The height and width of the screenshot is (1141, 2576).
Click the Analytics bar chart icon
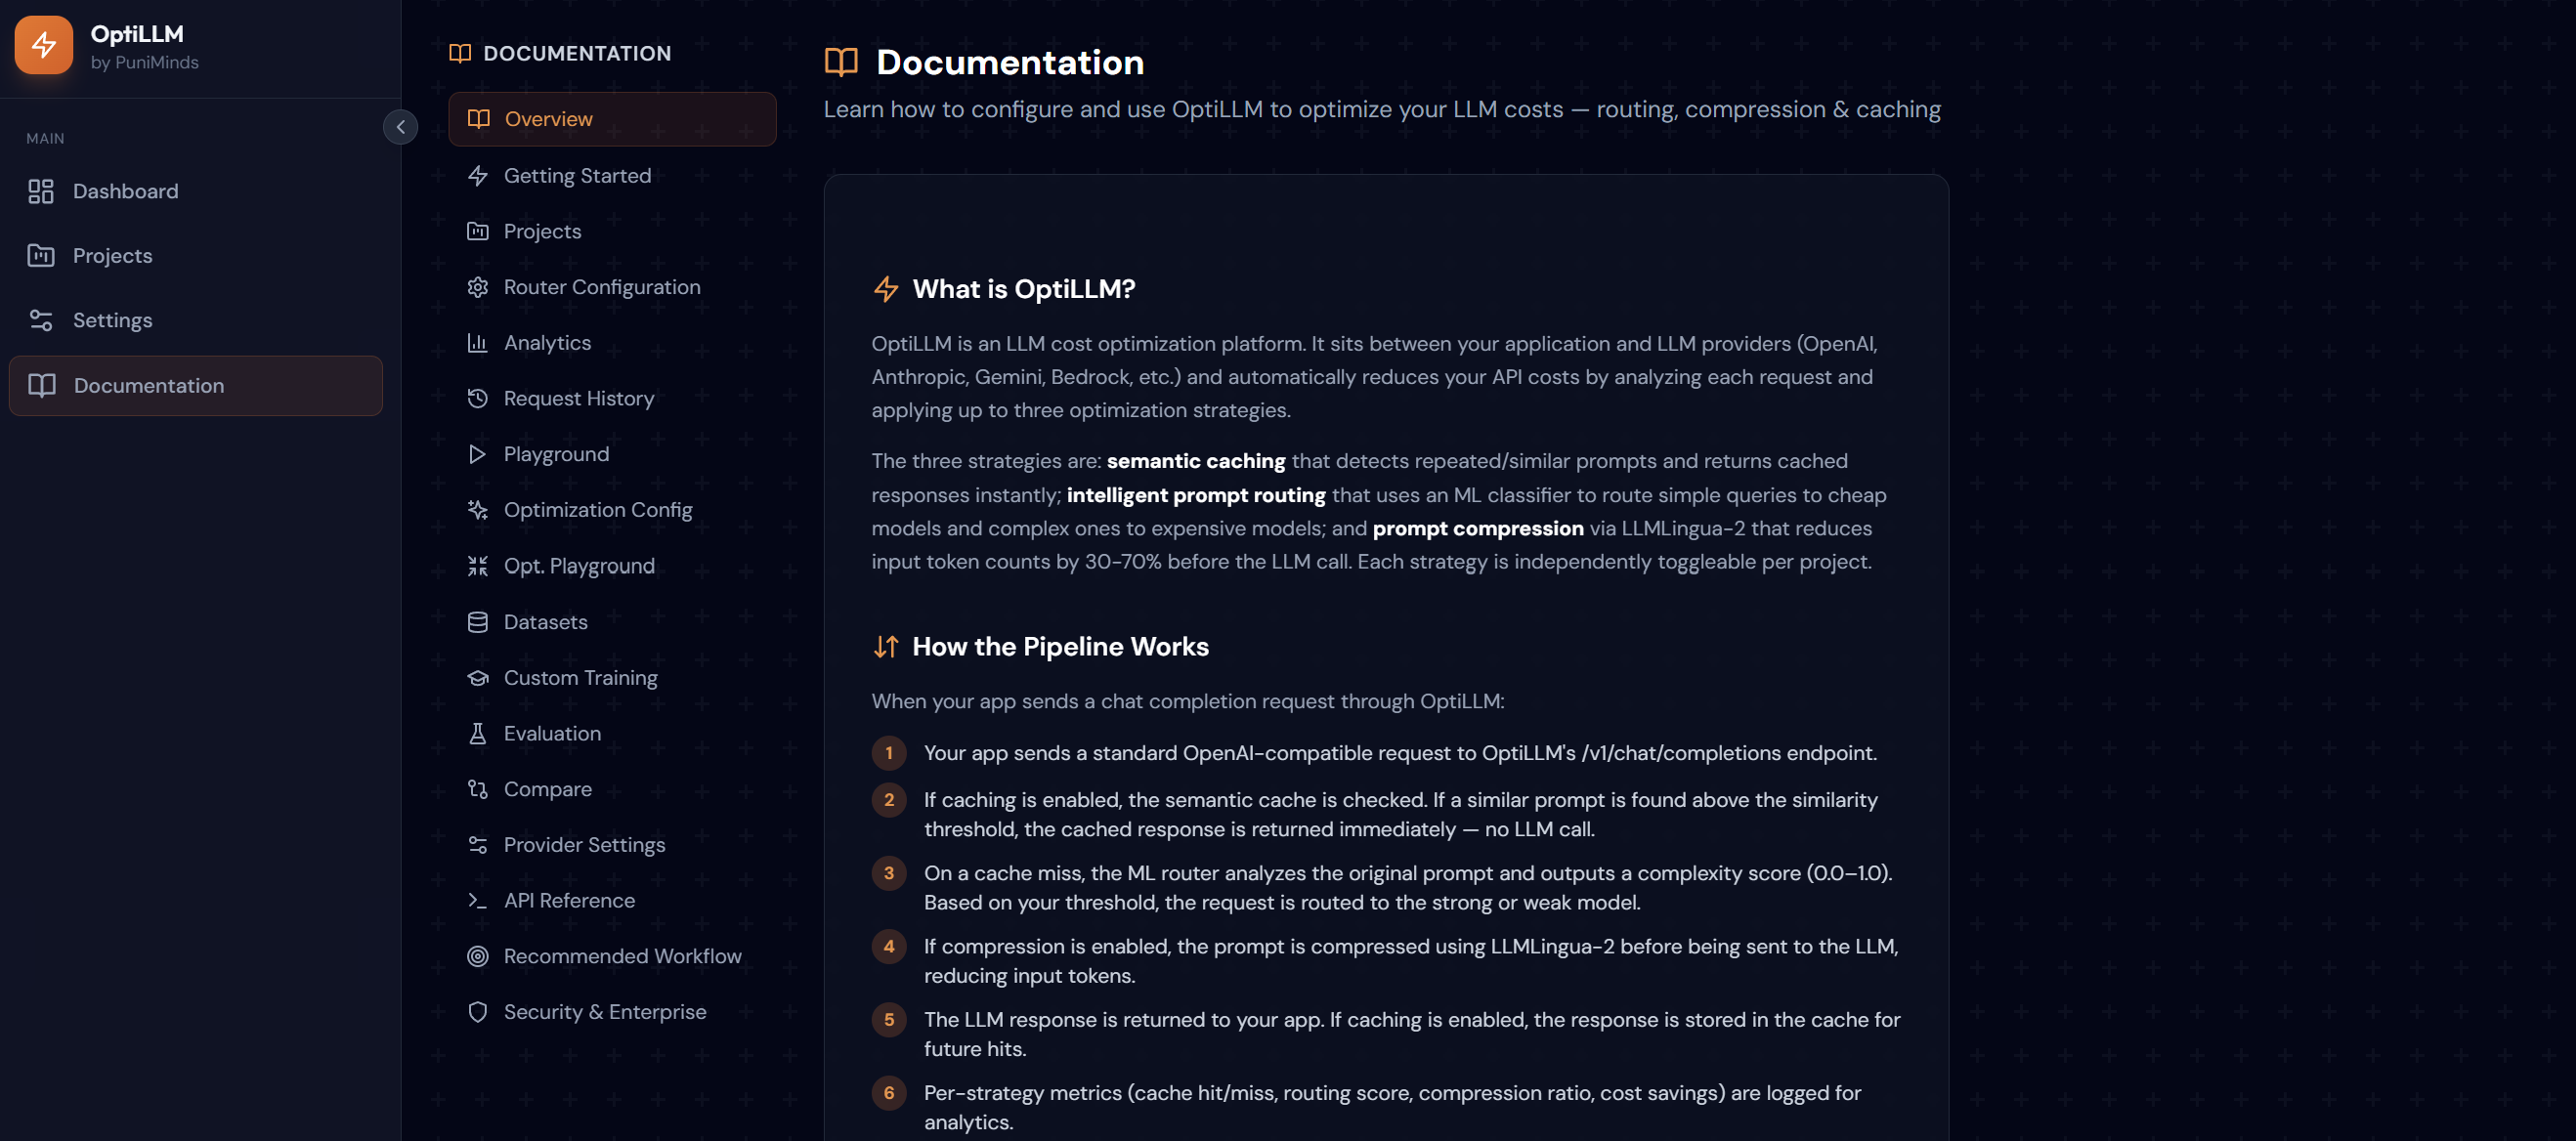click(x=478, y=343)
